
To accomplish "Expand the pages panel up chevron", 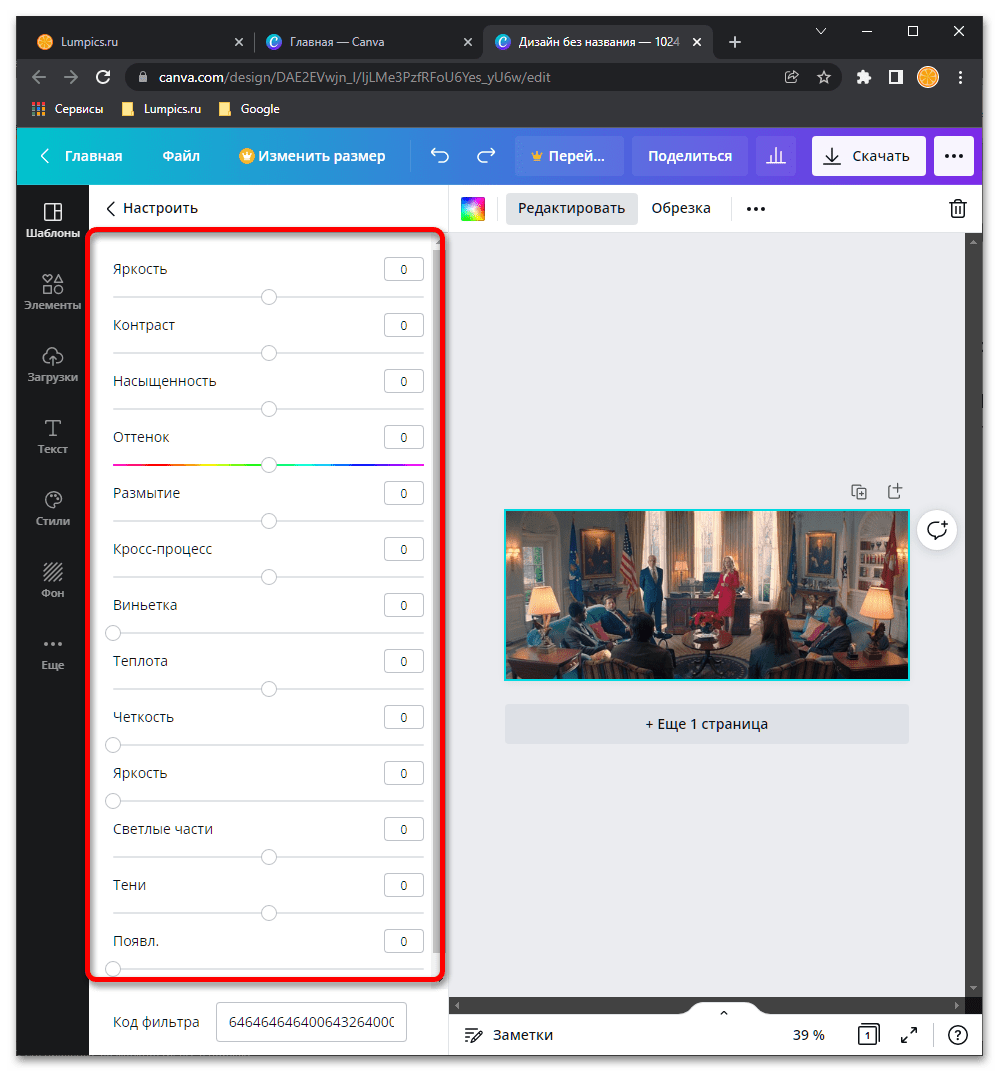I will [x=723, y=1013].
